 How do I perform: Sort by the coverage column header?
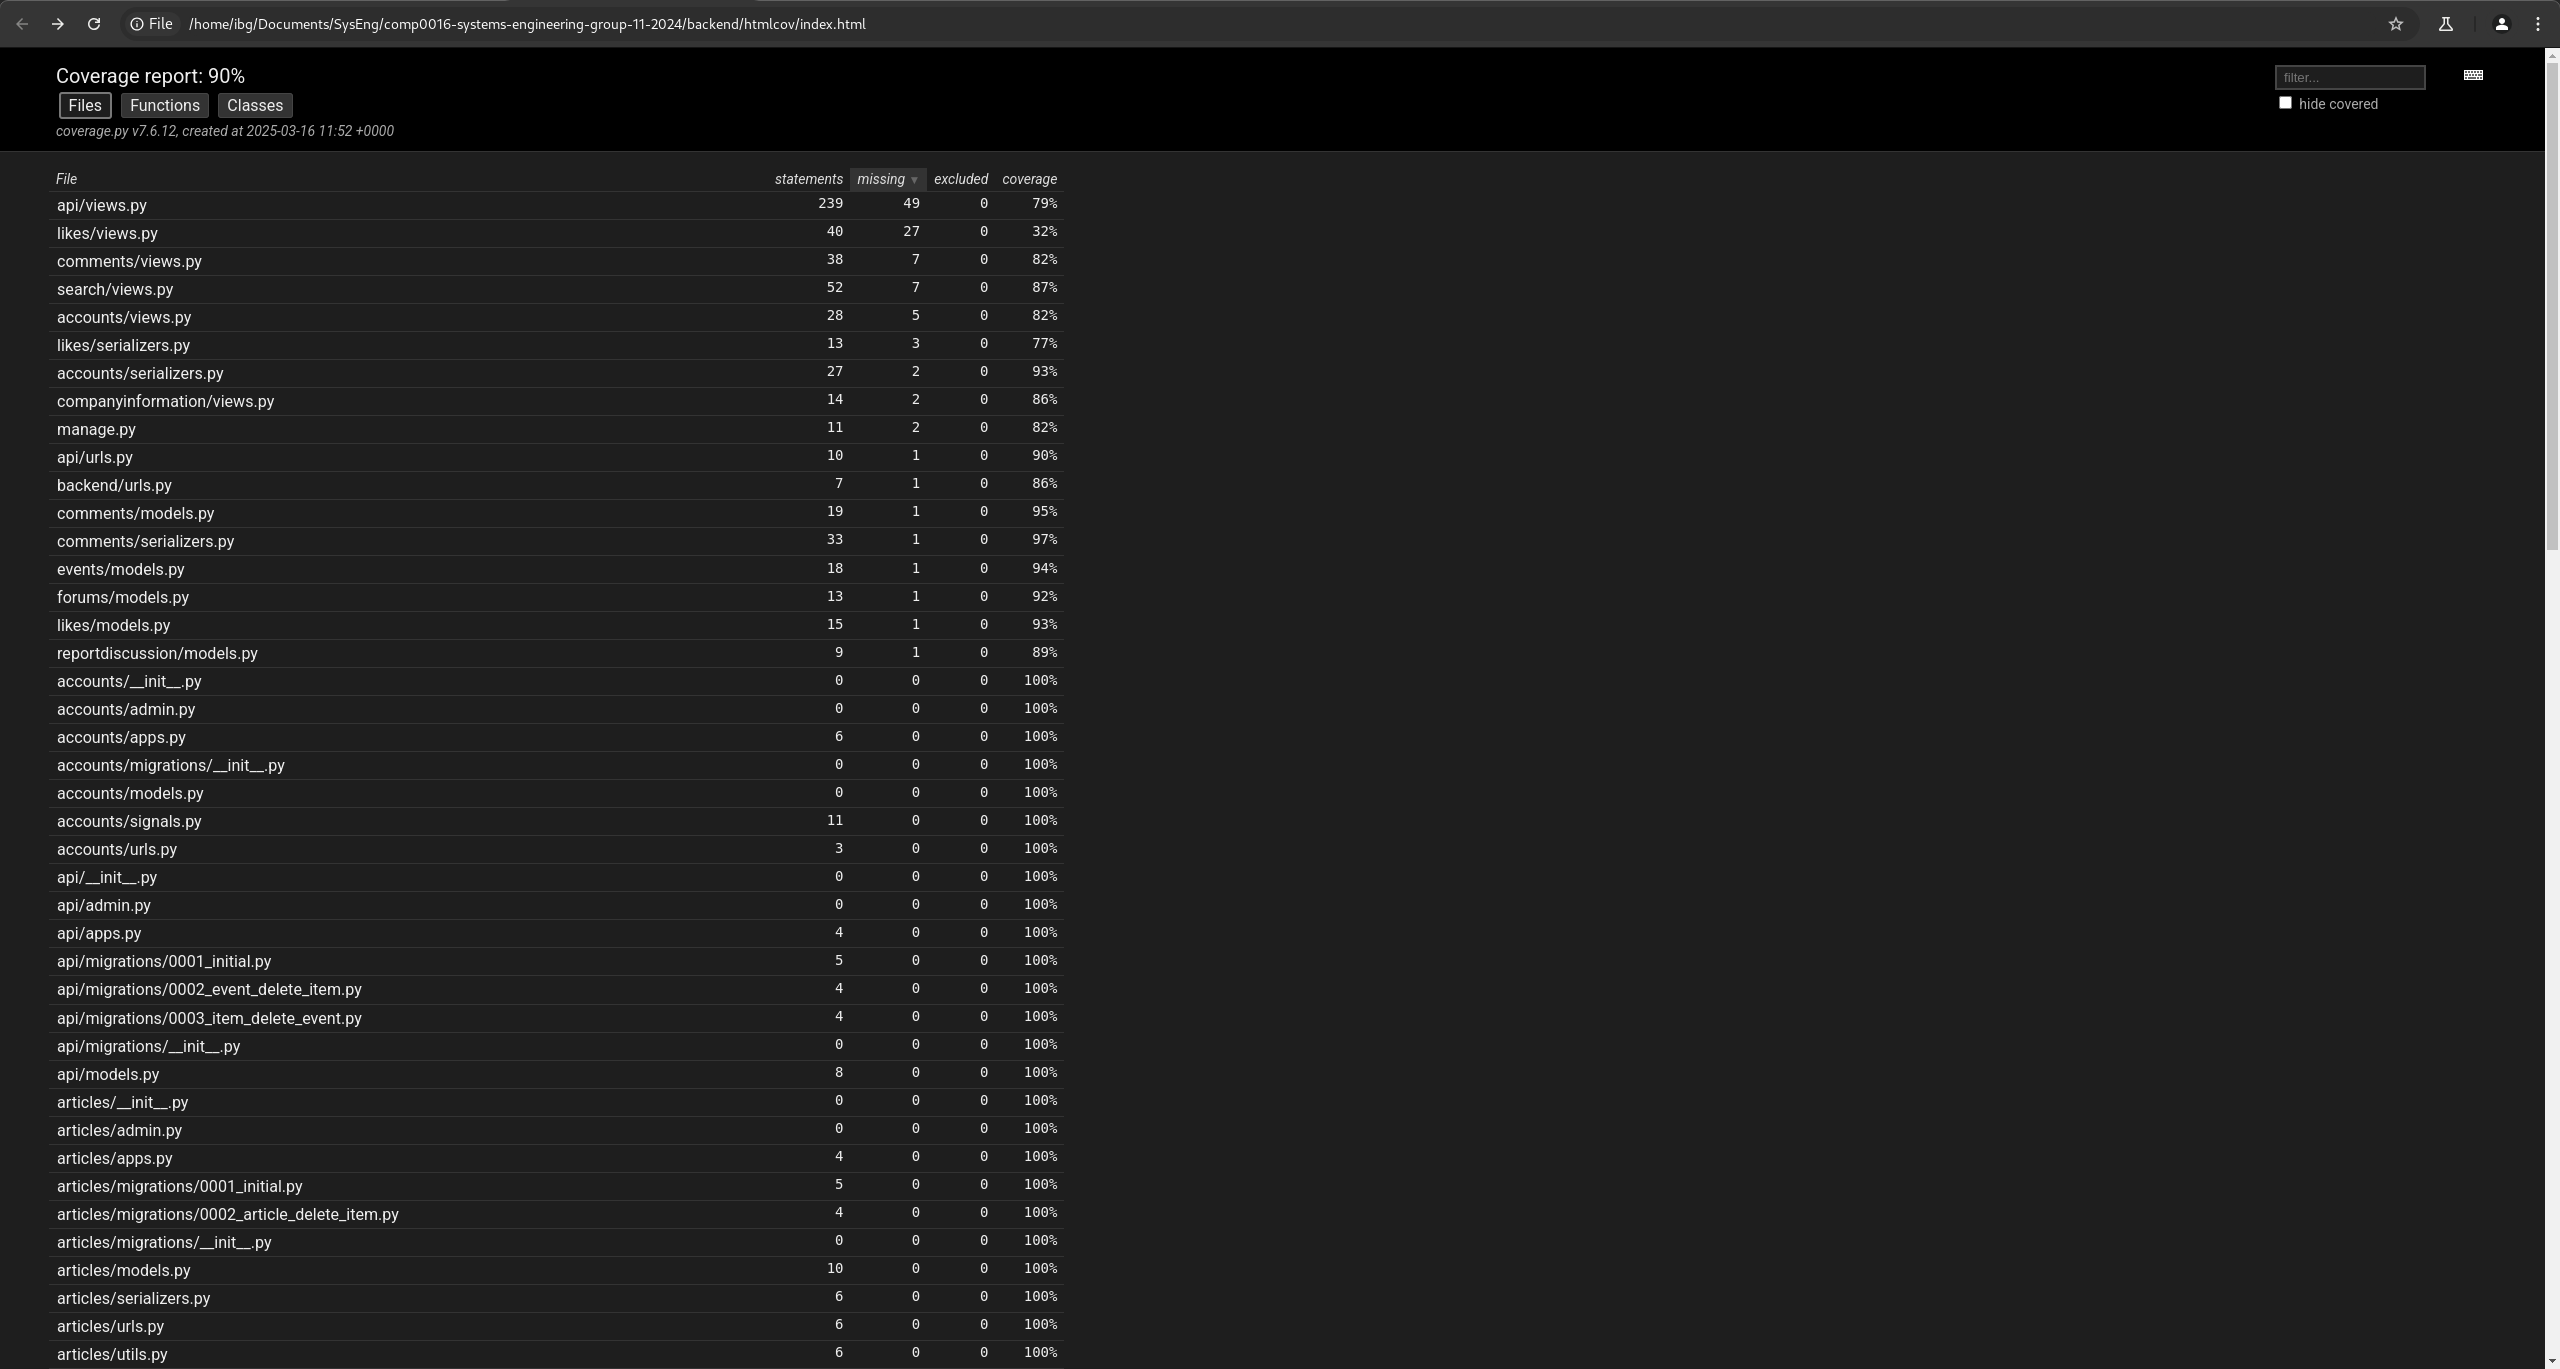pos(1029,179)
